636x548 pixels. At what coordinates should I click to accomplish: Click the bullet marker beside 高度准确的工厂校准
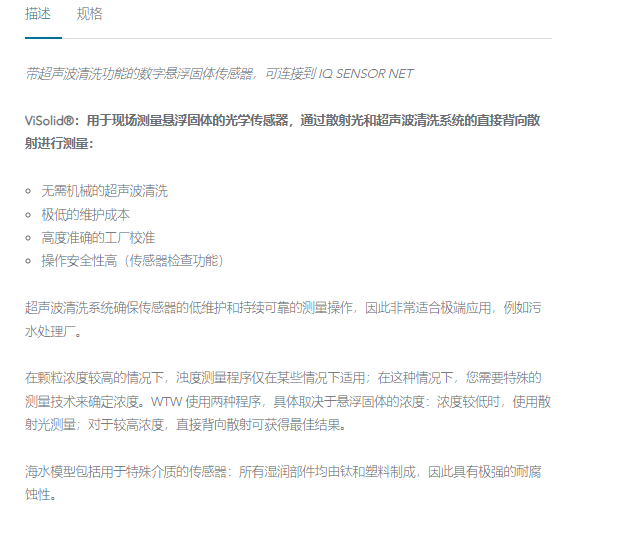(x=28, y=238)
